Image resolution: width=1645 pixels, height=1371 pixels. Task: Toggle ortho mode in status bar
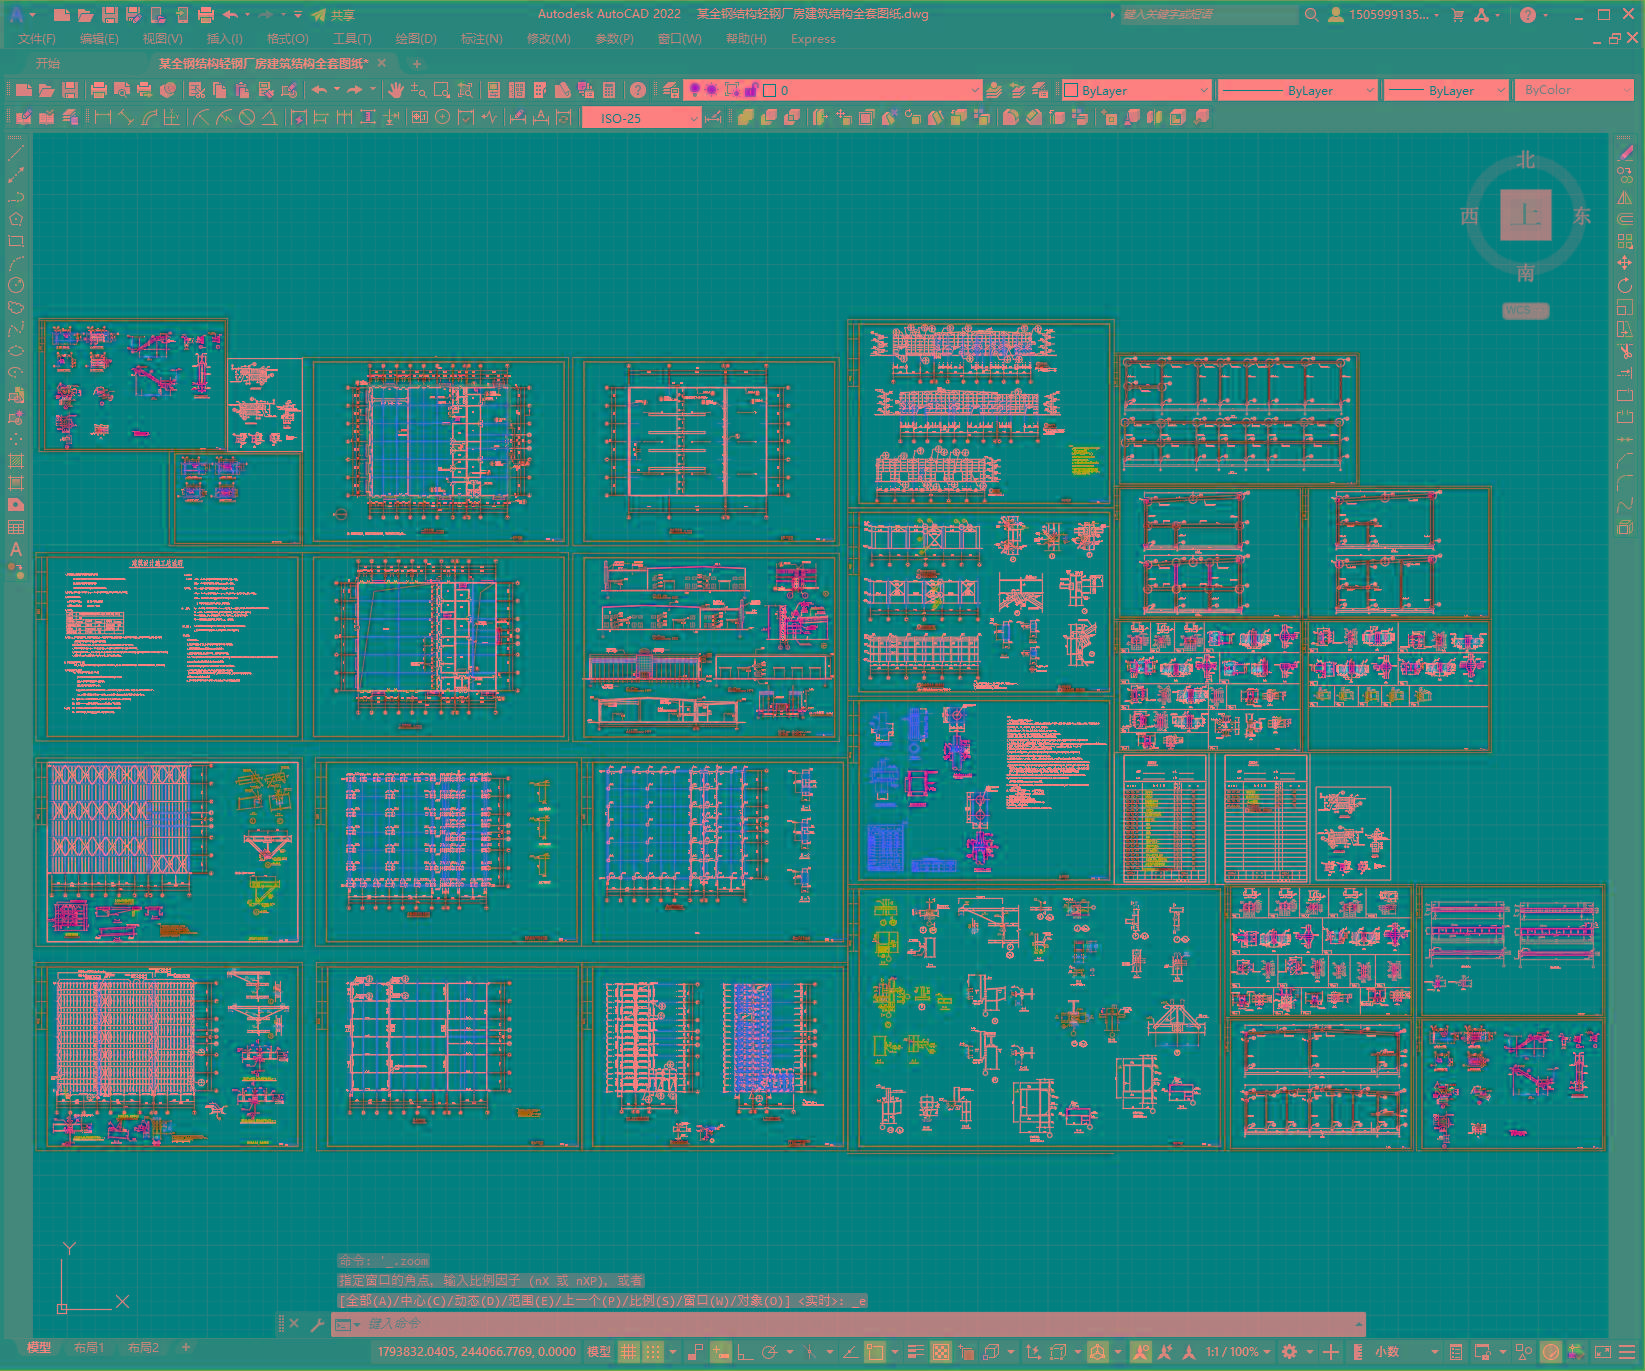745,1352
